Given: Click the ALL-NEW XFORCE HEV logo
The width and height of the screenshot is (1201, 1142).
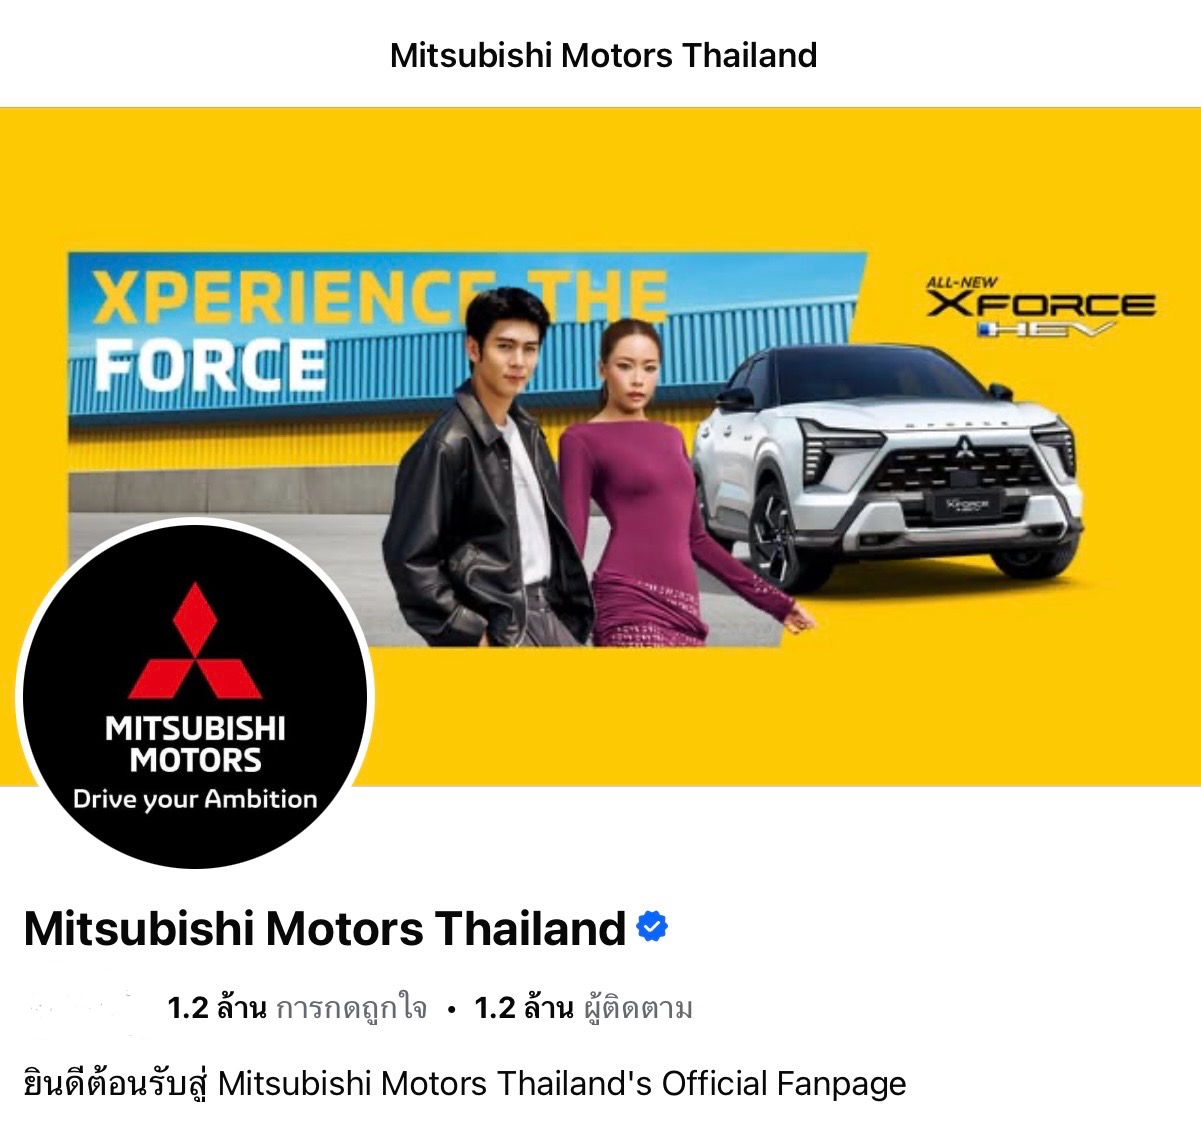Looking at the screenshot, I should point(1040,305).
